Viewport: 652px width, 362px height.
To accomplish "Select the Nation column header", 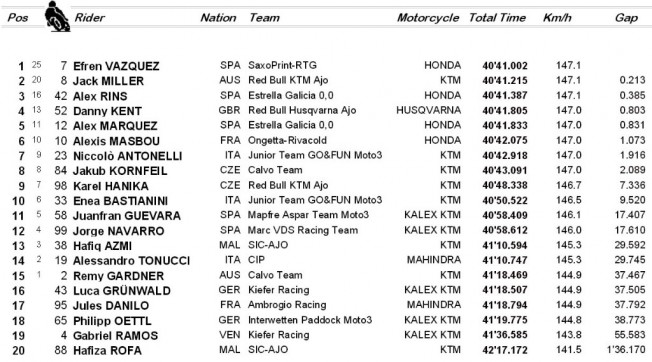I will tap(218, 18).
